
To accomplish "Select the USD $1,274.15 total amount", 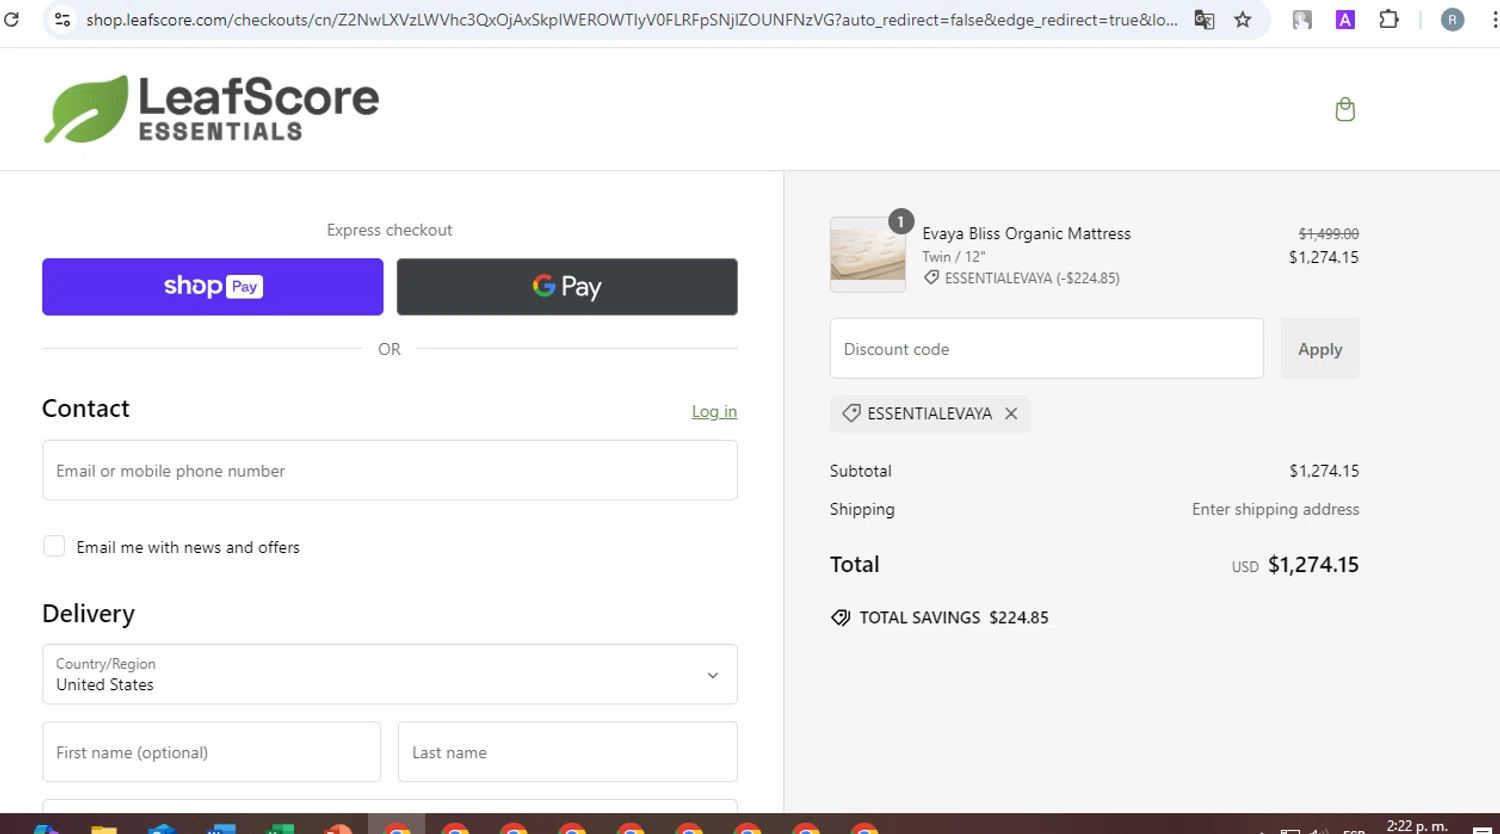I will click(x=1295, y=565).
